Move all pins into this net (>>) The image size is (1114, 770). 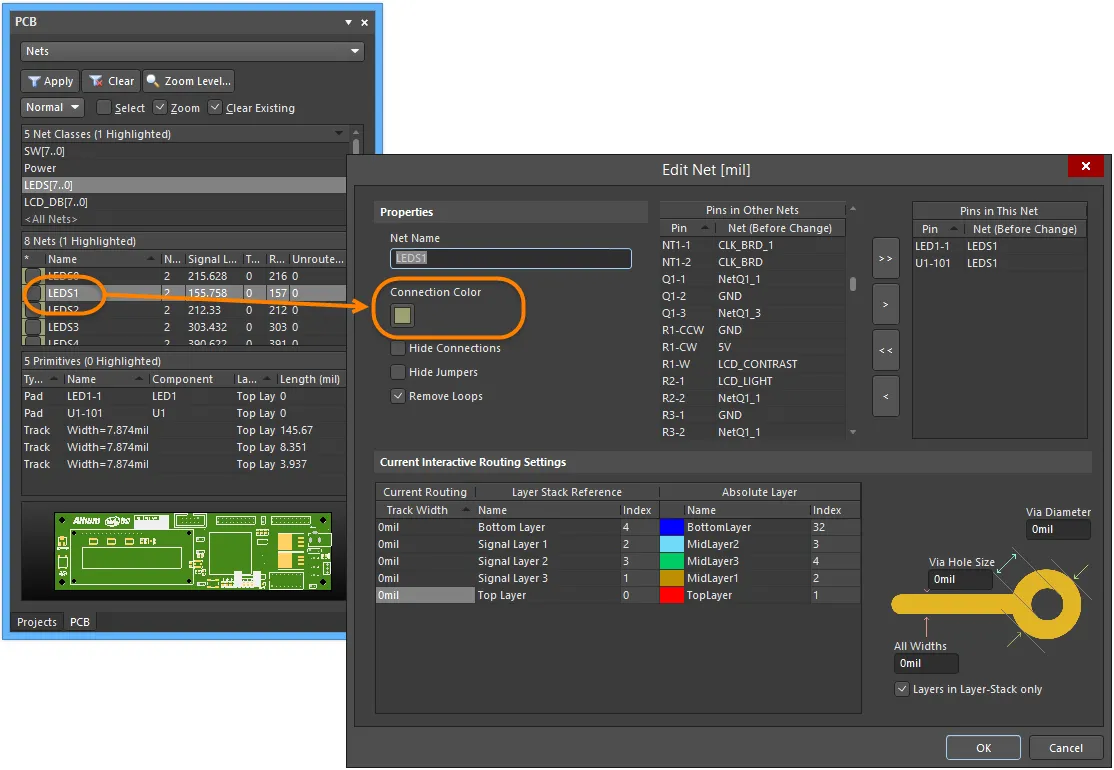click(885, 257)
